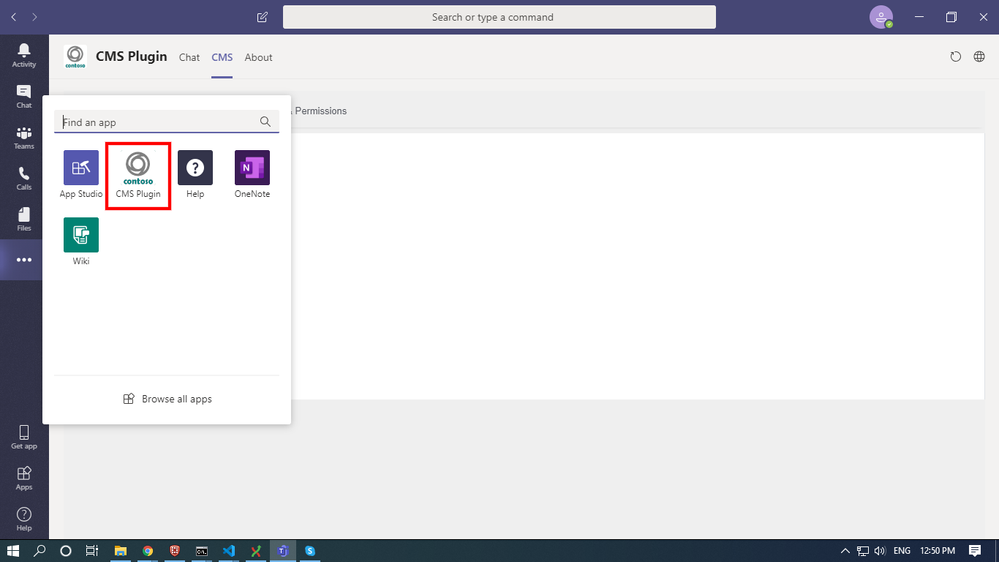
Task: Open the notification center icon
Action: [974, 551]
